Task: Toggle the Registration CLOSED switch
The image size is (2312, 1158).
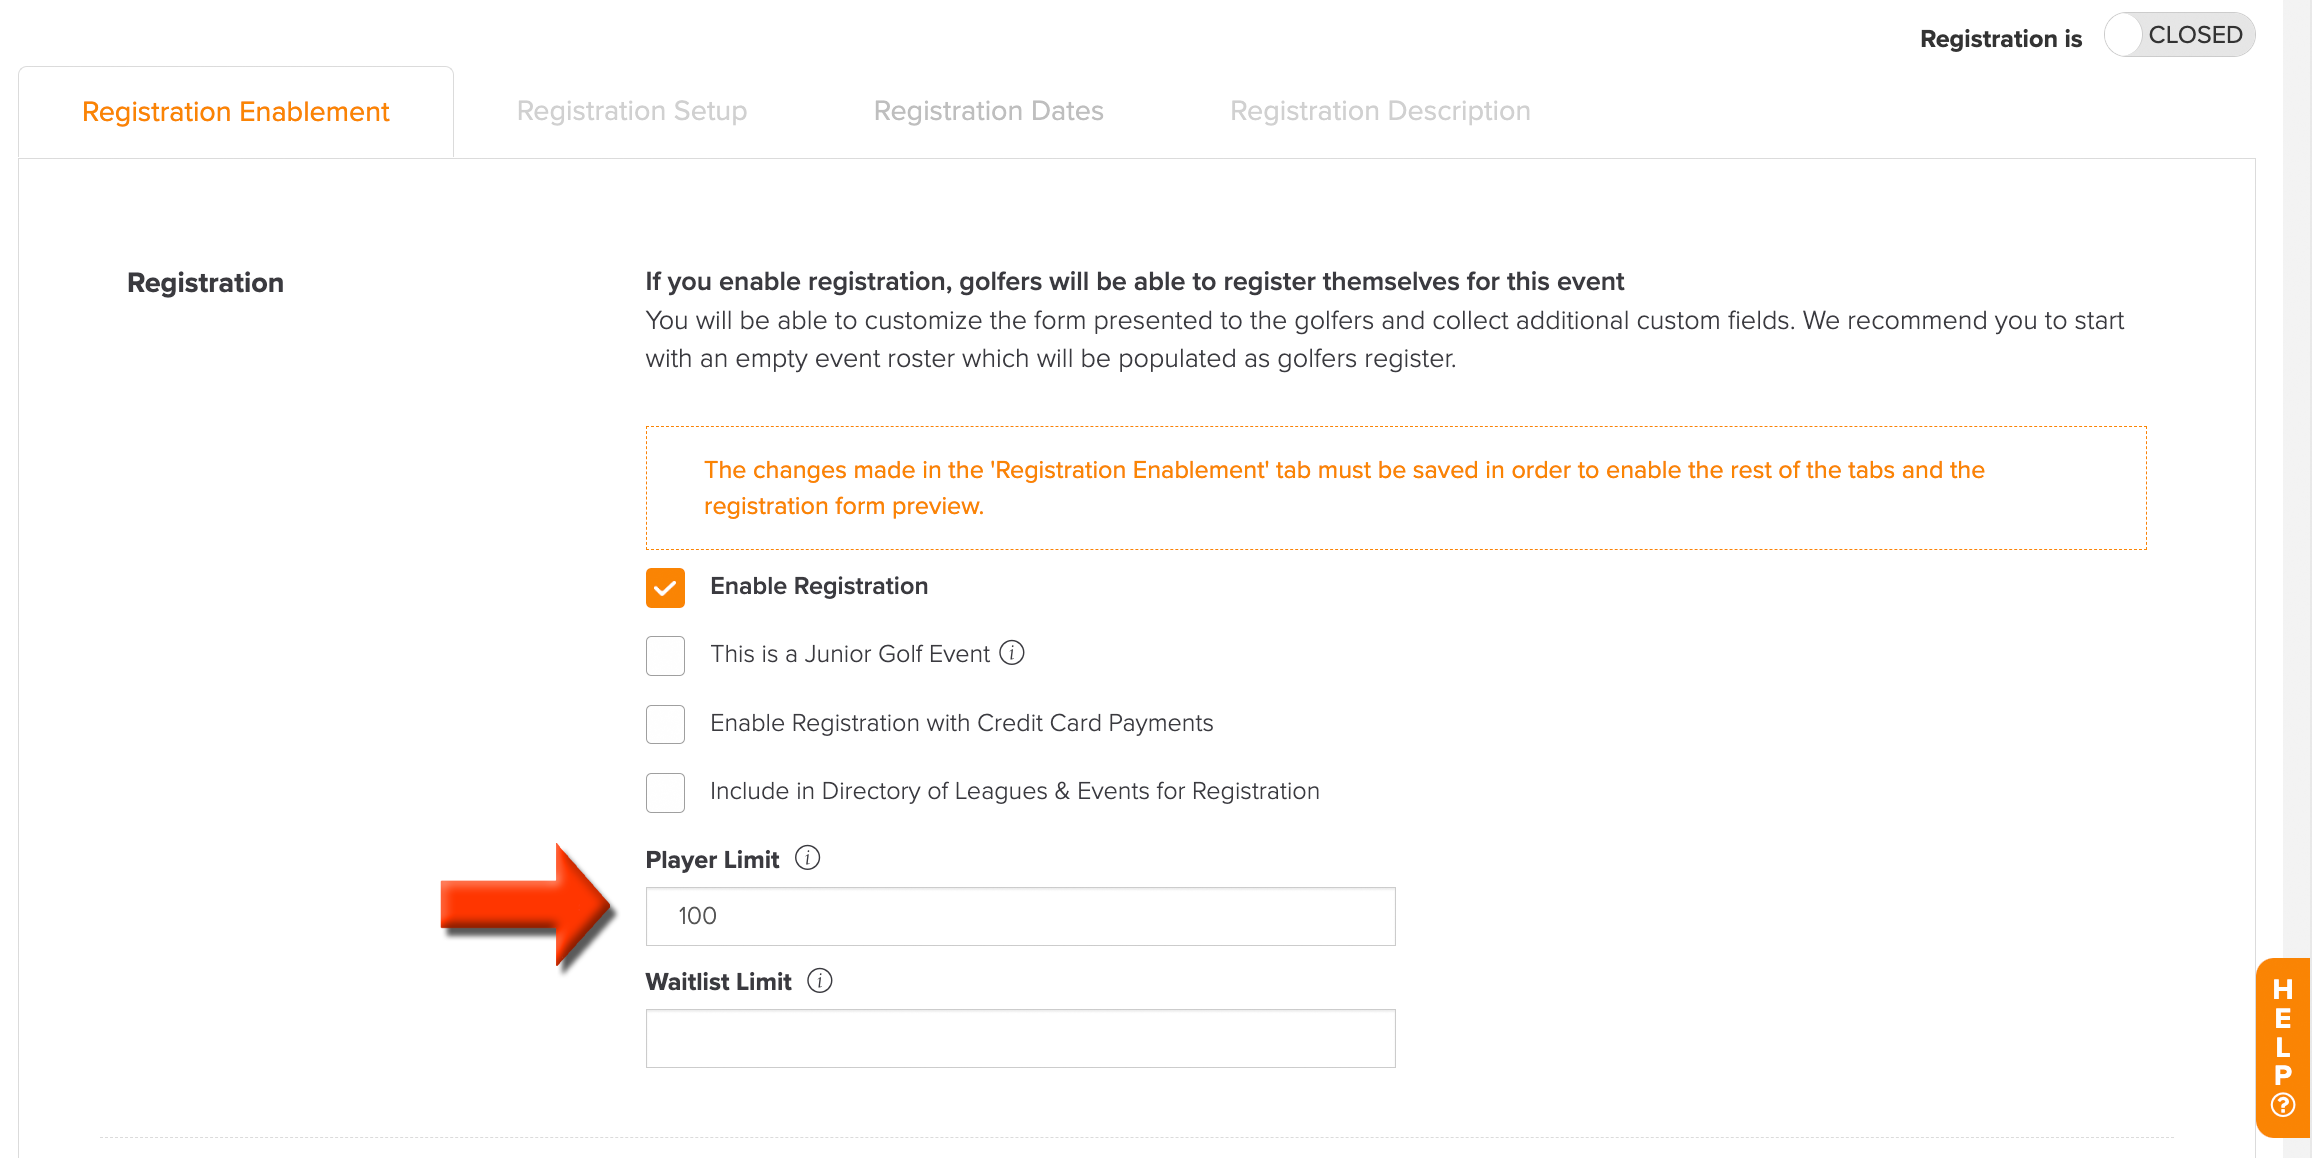Action: click(2179, 35)
